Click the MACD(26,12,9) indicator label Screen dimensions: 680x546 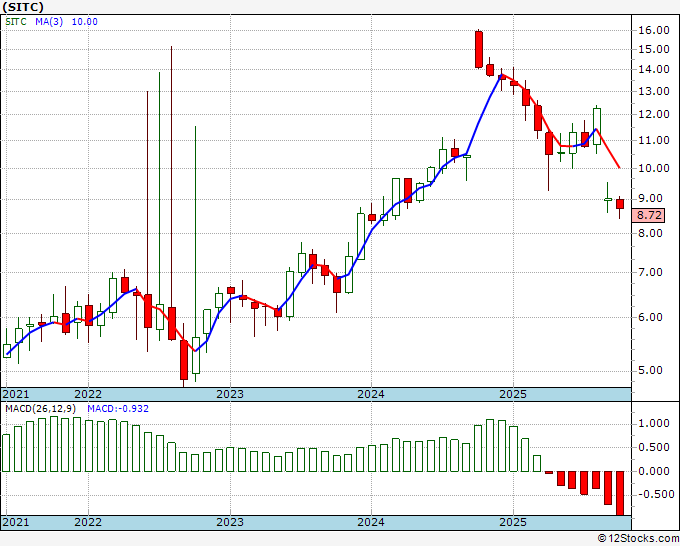41,409
